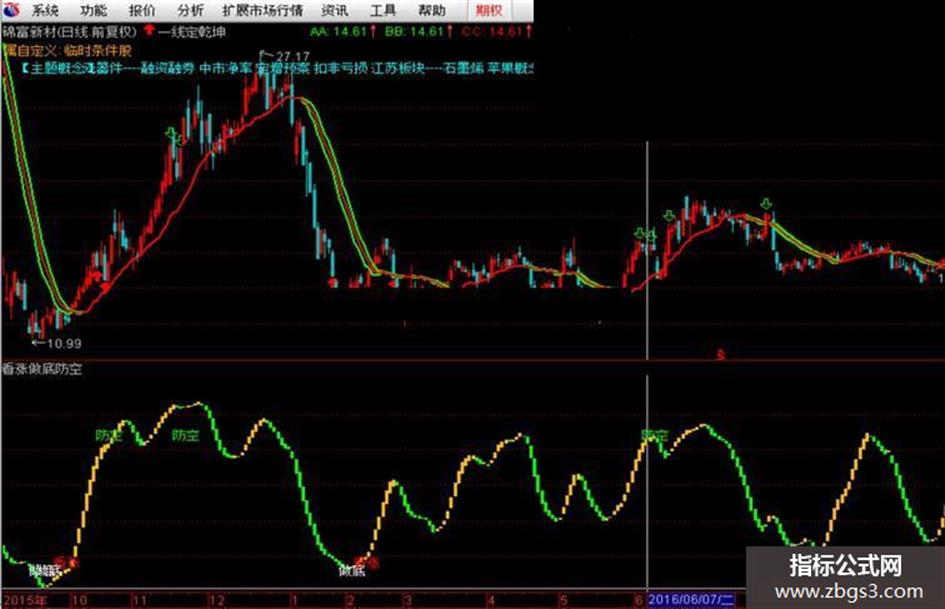This screenshot has height=609, width=945.
Task: Open the 帮助 menu
Action: pyautogui.click(x=432, y=10)
